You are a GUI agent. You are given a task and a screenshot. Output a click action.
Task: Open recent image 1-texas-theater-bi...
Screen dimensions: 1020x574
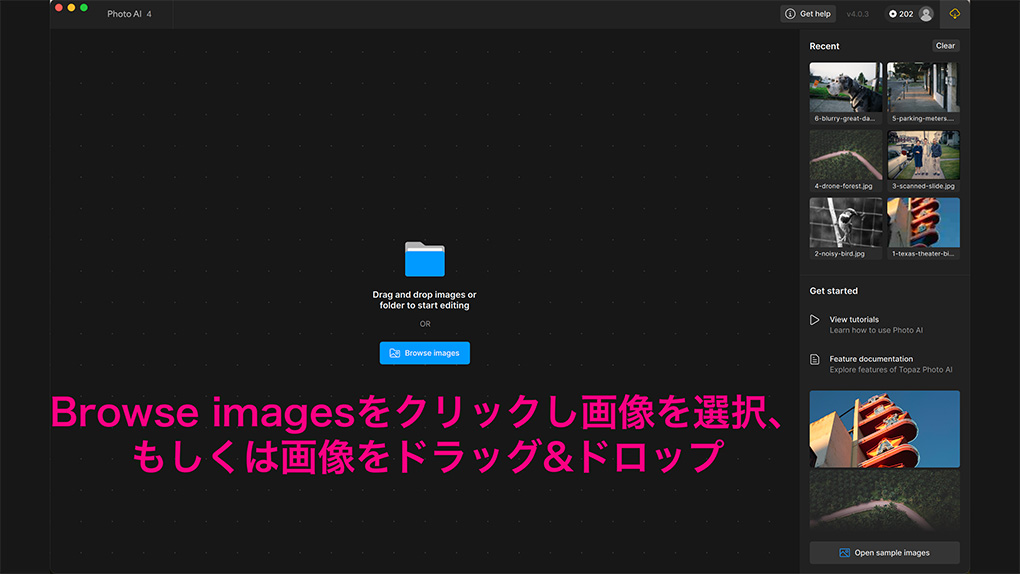923,228
